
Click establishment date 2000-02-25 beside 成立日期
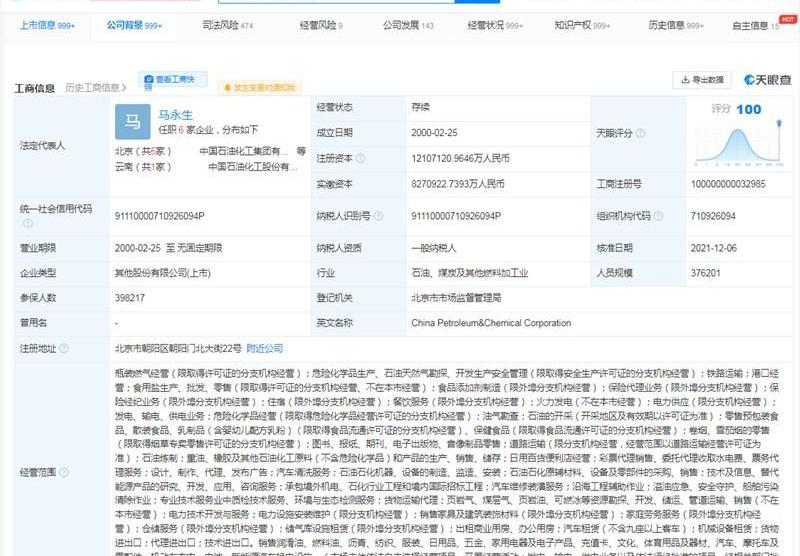coord(434,133)
